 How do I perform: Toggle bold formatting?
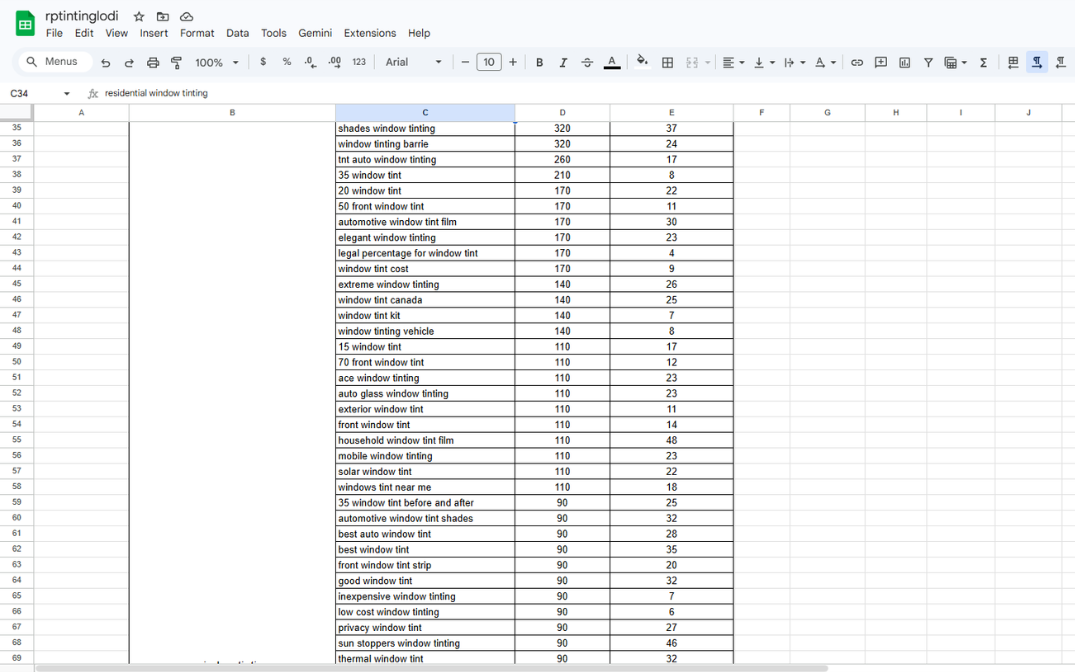pos(540,62)
